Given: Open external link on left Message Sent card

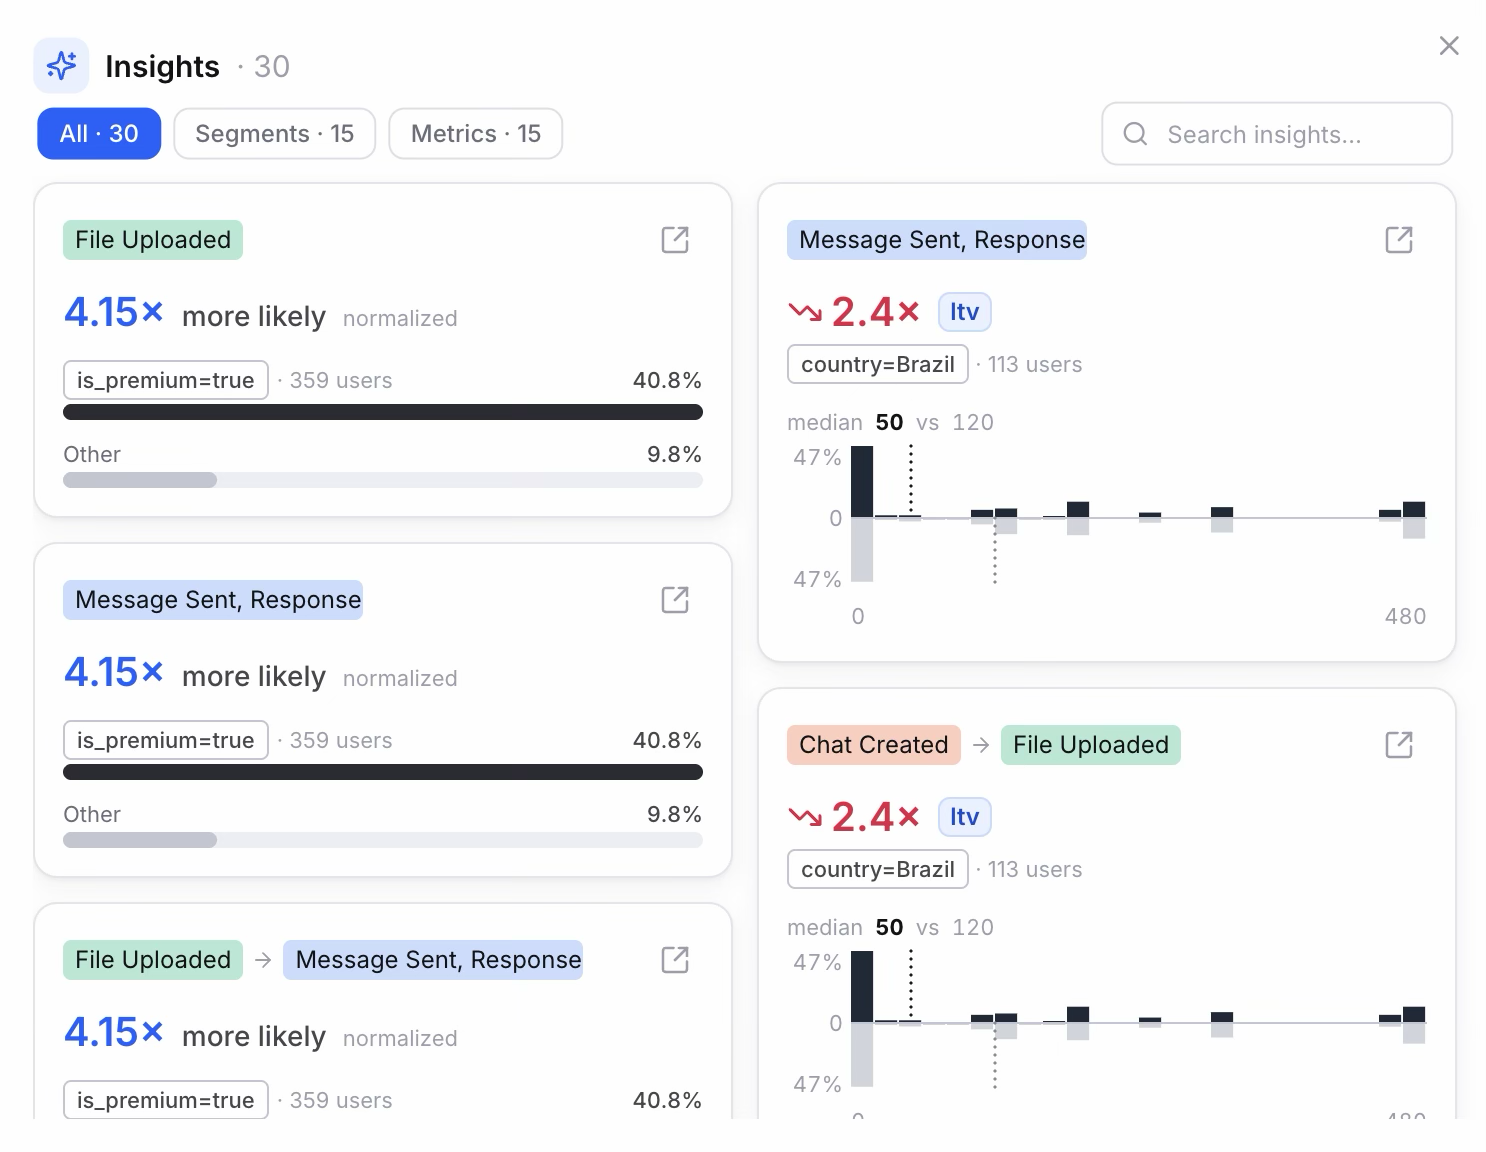Looking at the screenshot, I should 675,600.
